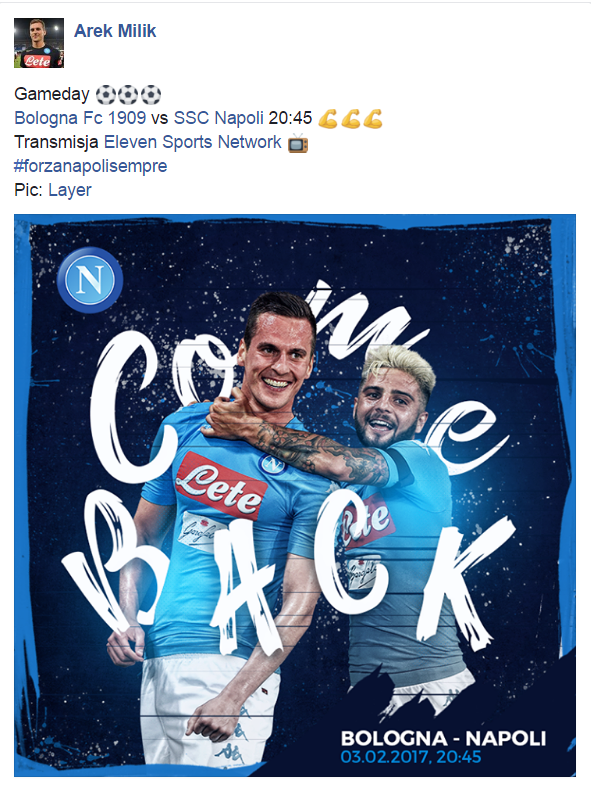Viewport: 591px width, 789px height.
Task: Click the 20:45 kickoff time in post text
Action: coord(290,118)
